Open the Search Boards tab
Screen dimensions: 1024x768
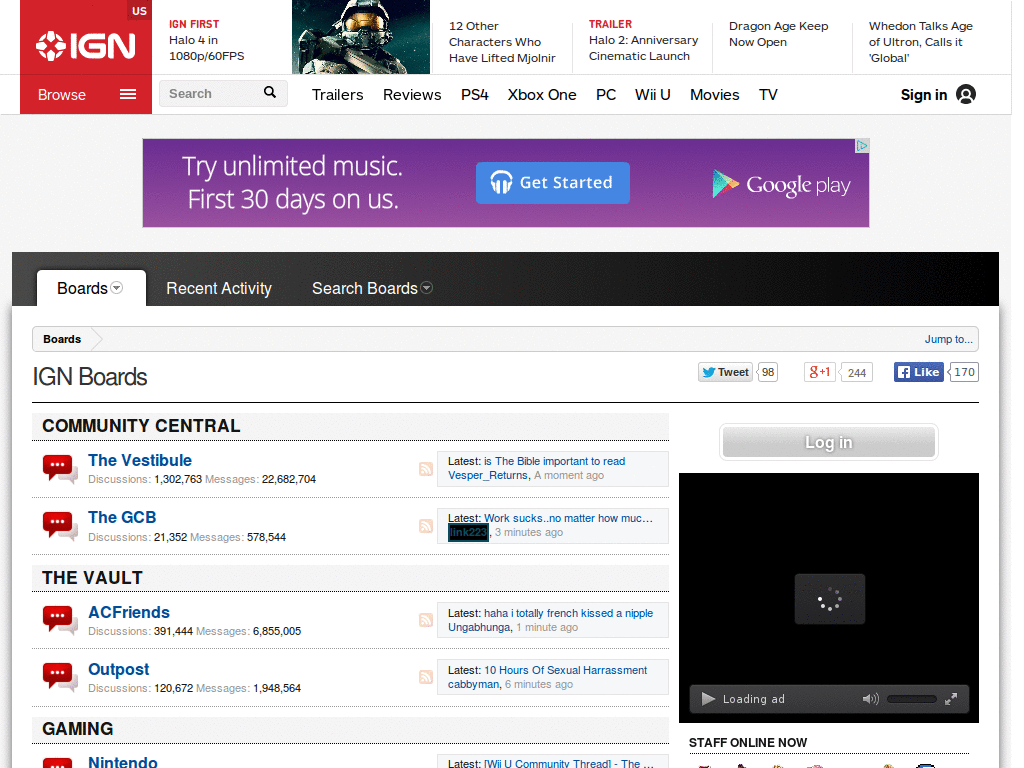(x=364, y=288)
